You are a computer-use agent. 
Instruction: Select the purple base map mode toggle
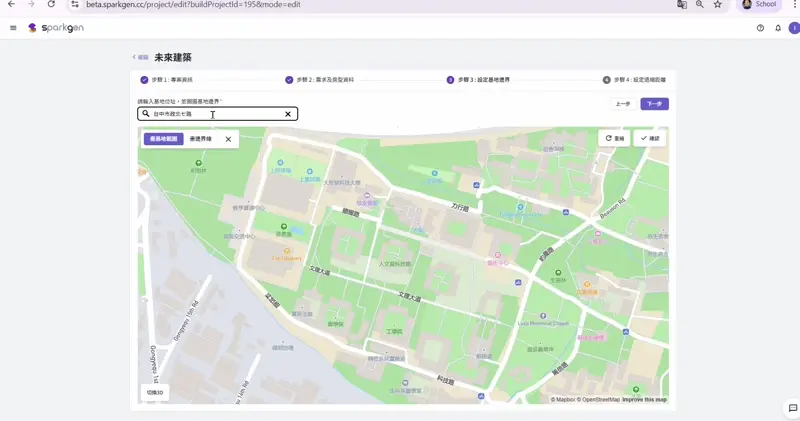(x=163, y=139)
